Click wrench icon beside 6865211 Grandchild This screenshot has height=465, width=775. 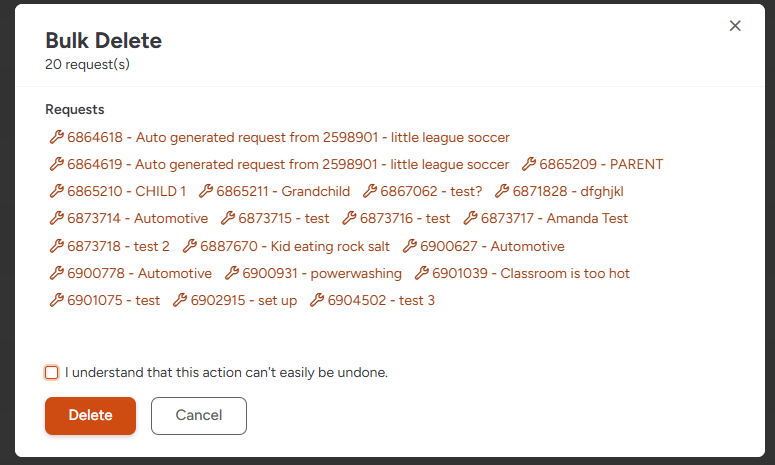pyautogui.click(x=206, y=191)
